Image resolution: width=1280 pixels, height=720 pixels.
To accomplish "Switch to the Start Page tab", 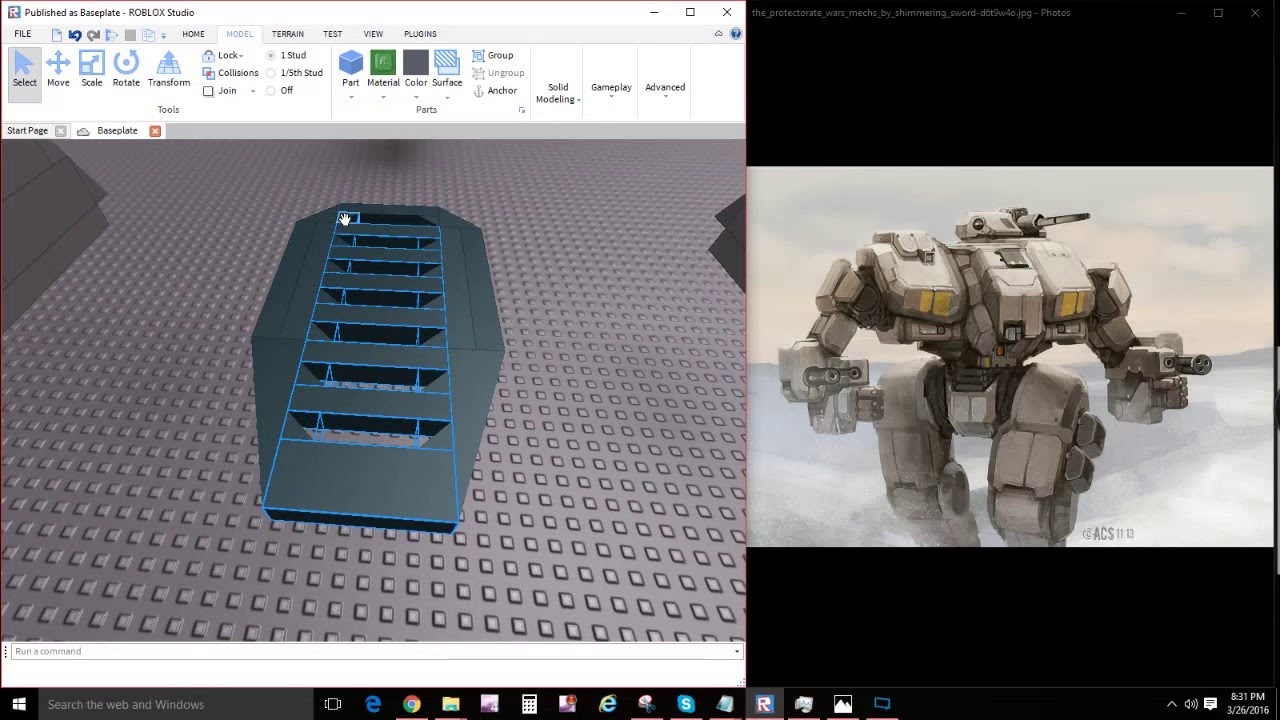I will tap(28, 131).
